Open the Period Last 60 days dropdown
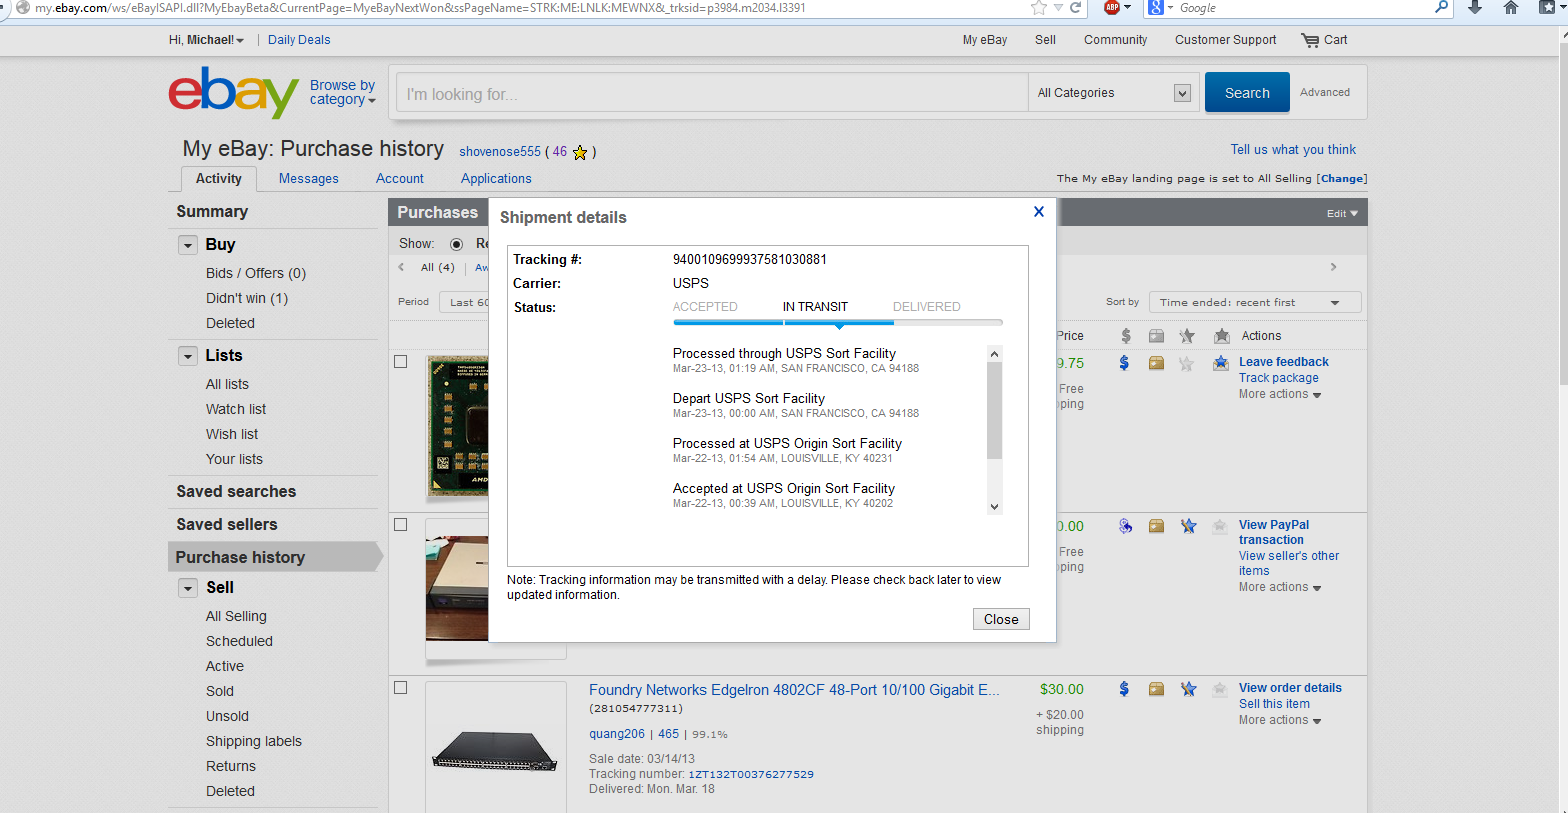Viewport: 1568px width, 813px height. 464,302
